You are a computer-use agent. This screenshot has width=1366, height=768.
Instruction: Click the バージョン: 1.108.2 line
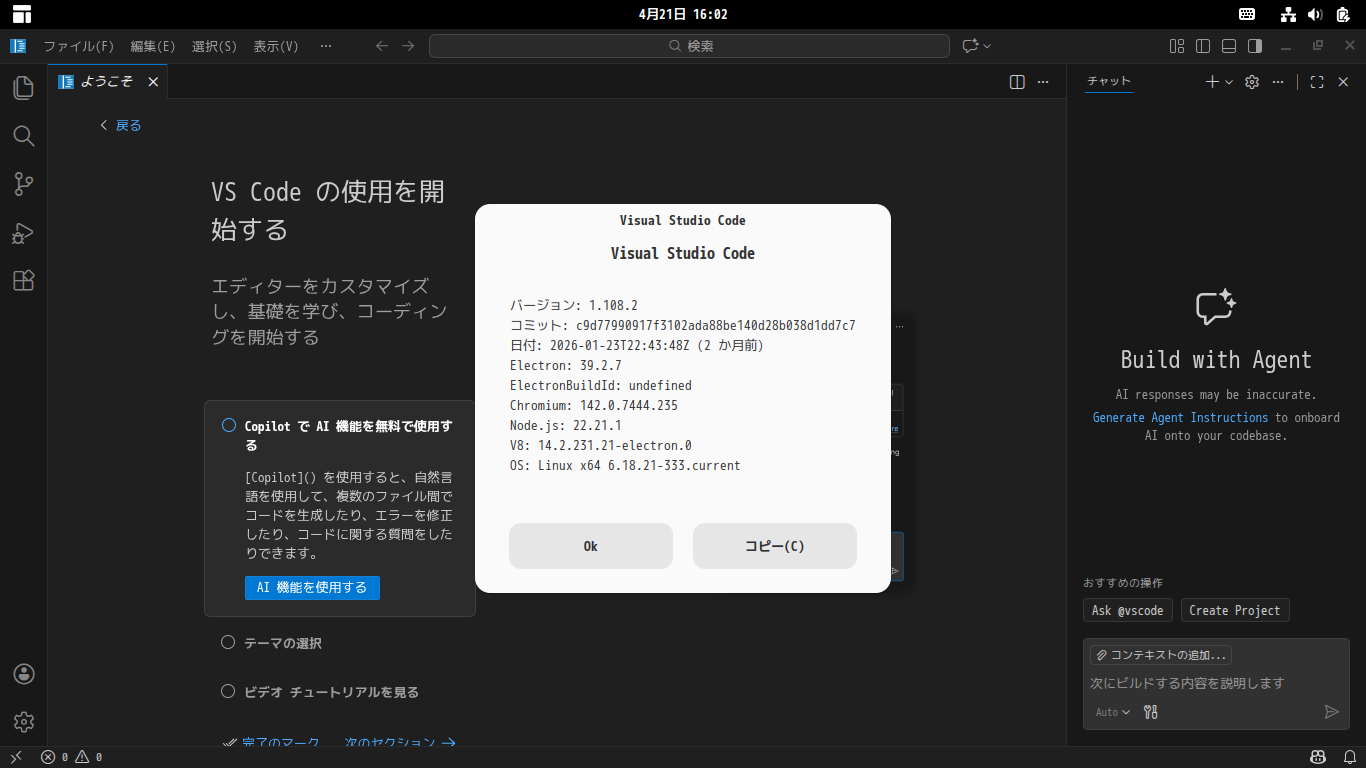(x=574, y=305)
